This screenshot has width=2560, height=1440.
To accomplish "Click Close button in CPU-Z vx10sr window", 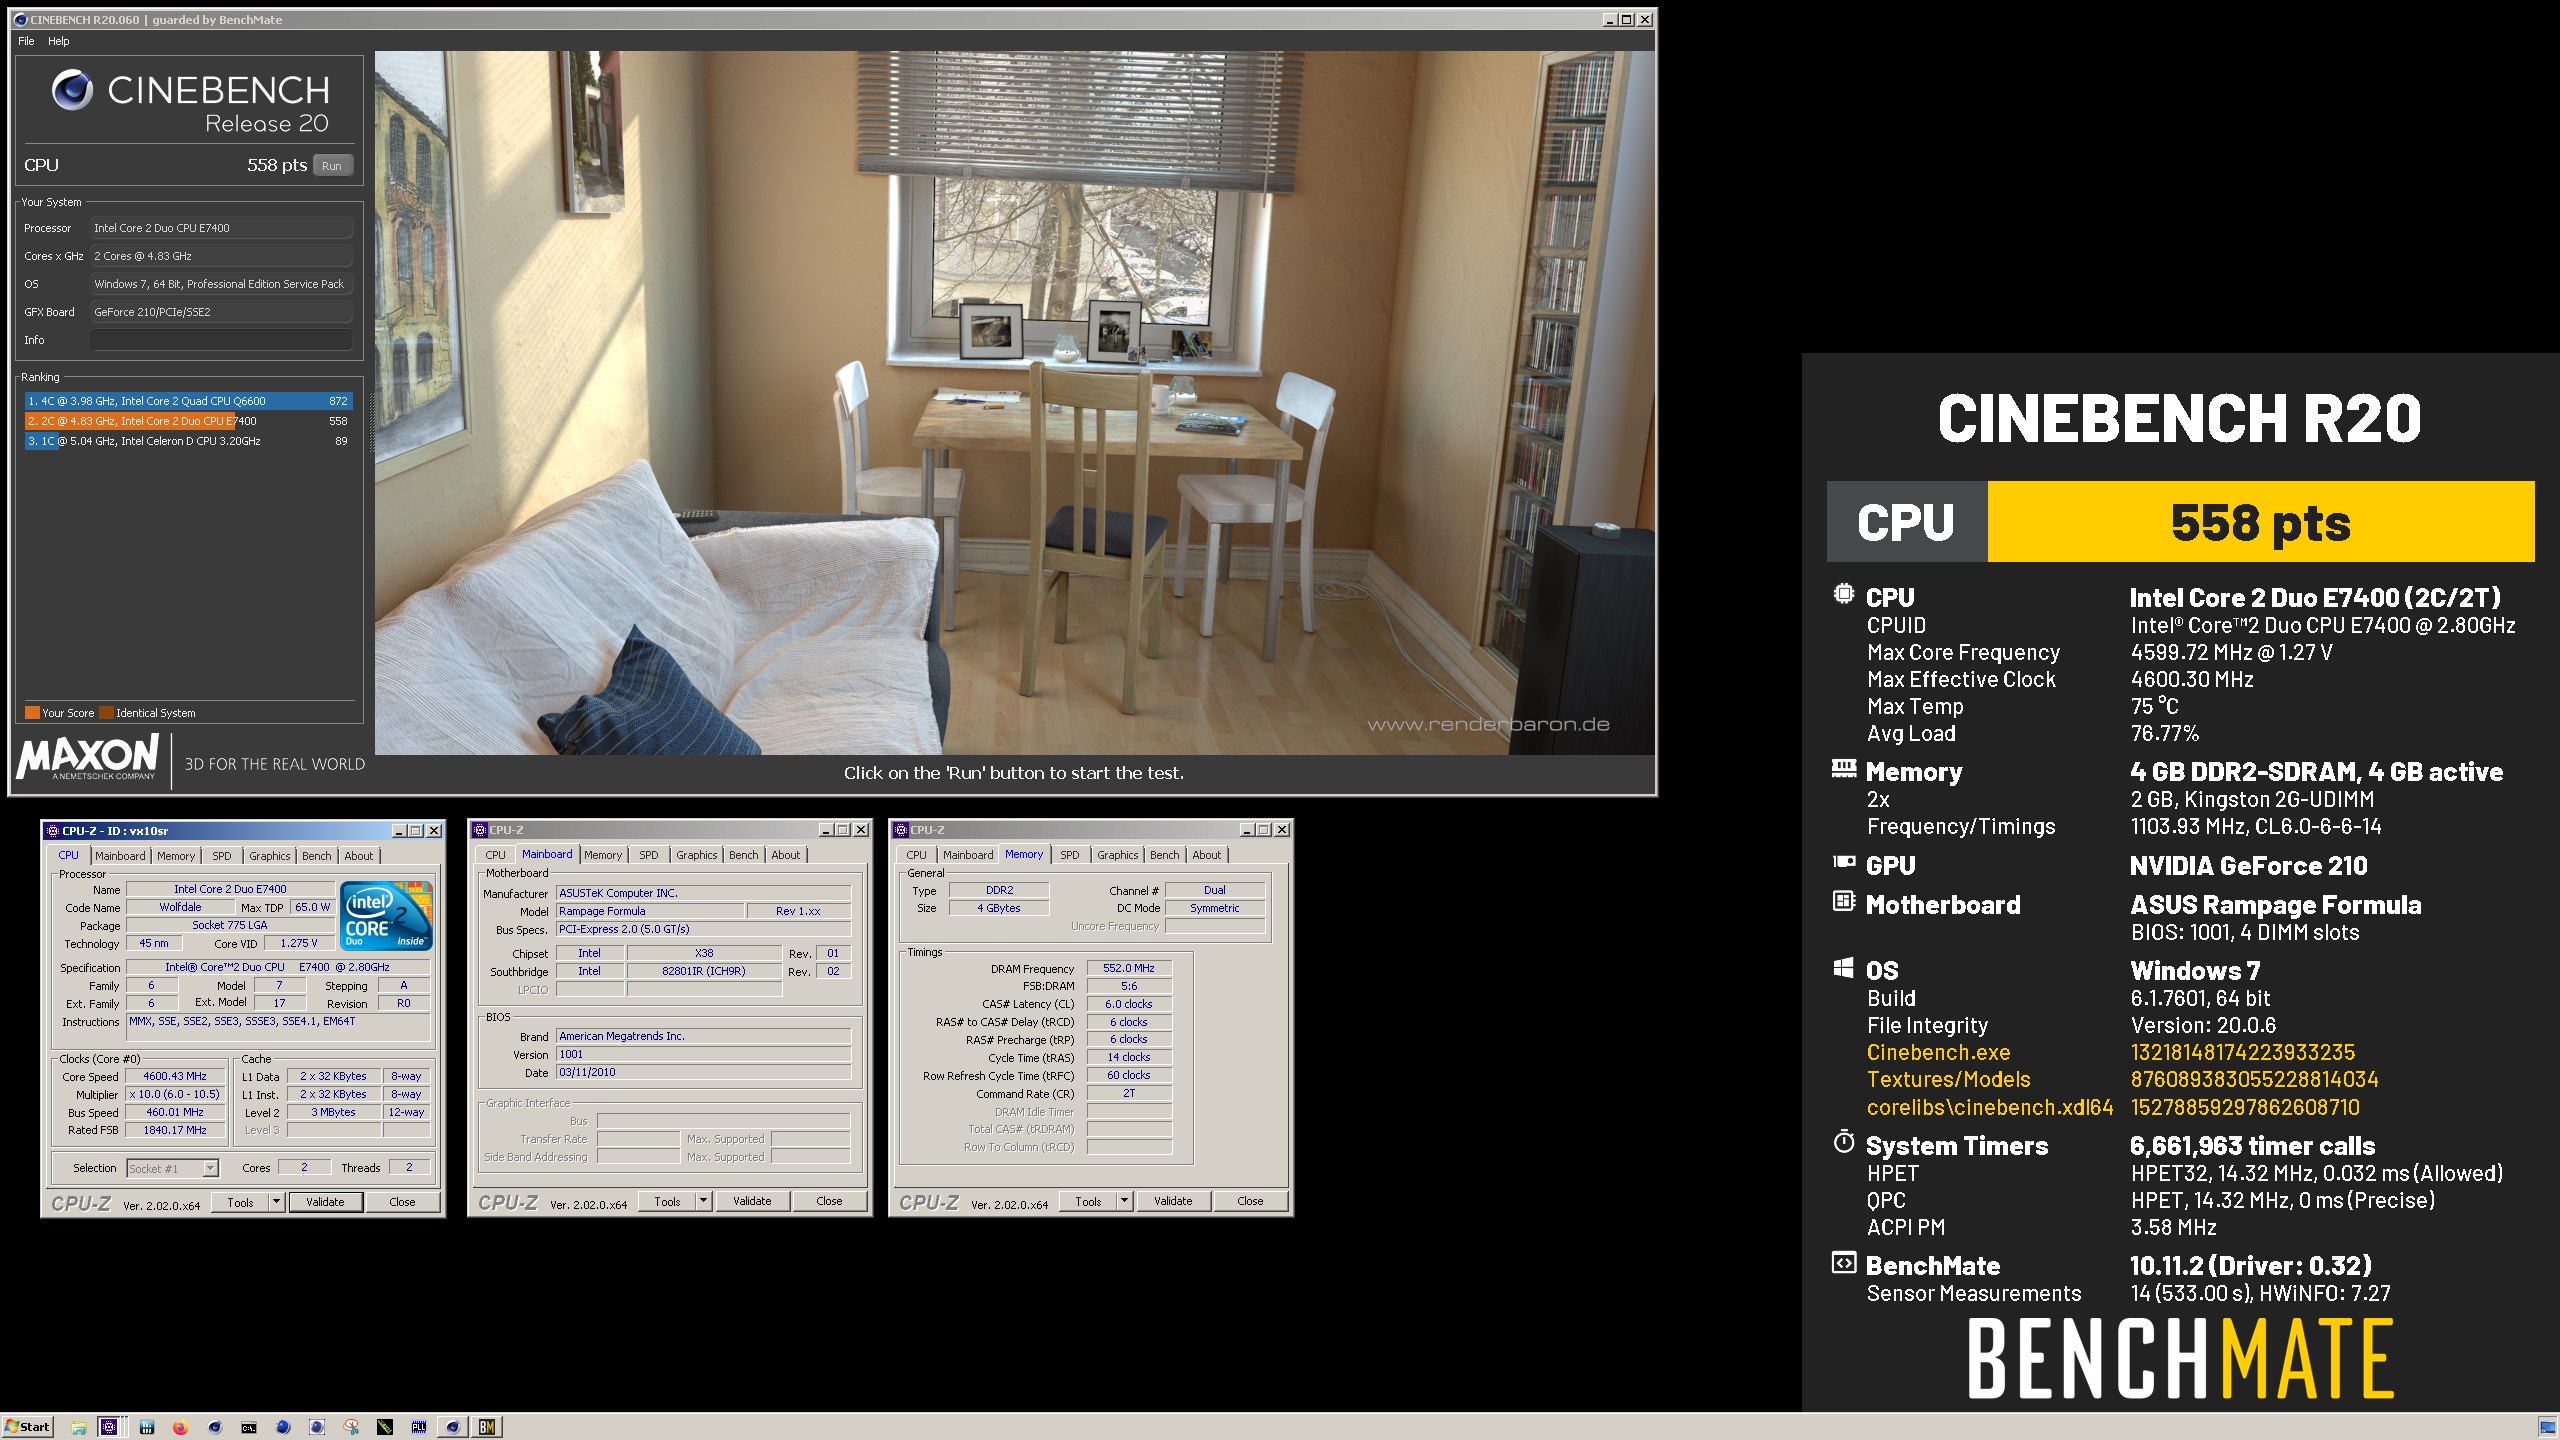I will coord(402,1202).
